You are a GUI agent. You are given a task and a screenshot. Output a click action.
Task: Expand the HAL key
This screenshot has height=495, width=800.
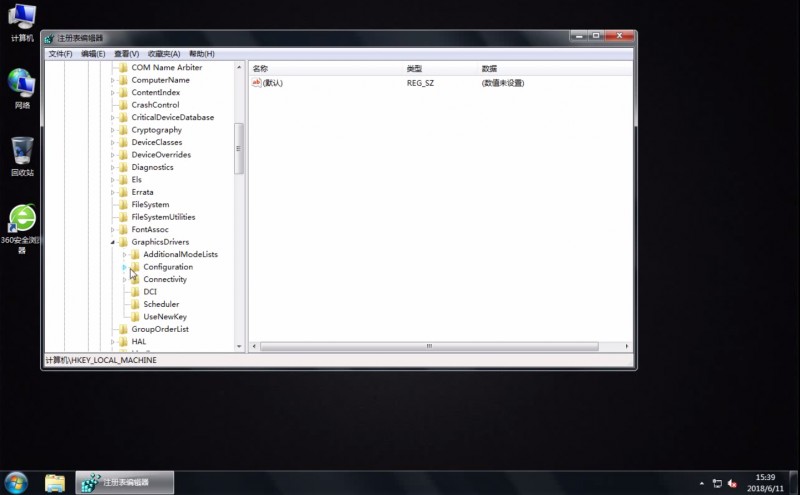[113, 341]
